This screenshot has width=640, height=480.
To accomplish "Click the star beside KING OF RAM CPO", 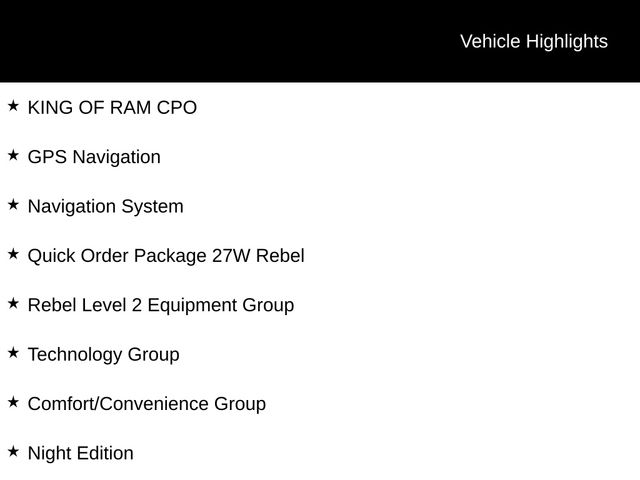I will click(13, 106).
